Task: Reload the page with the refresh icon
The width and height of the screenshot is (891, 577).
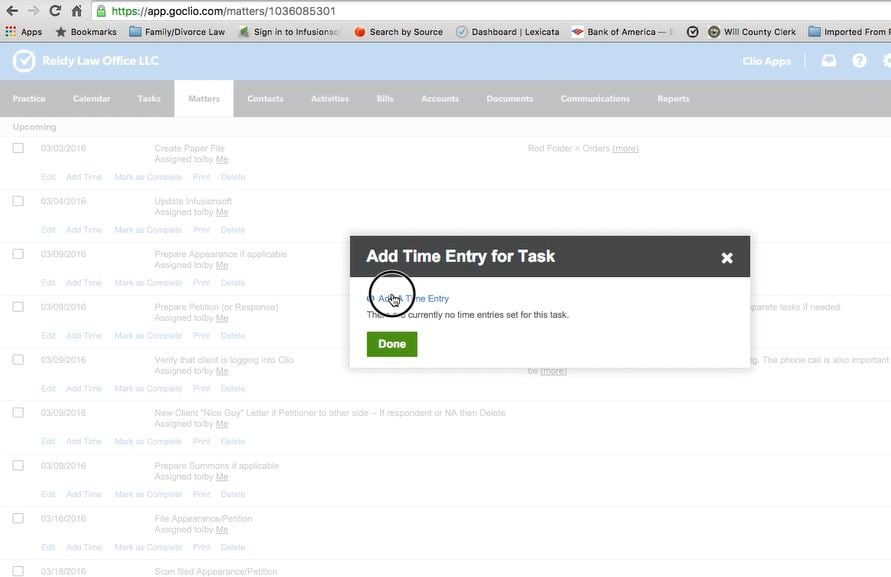Action: pyautogui.click(x=54, y=11)
